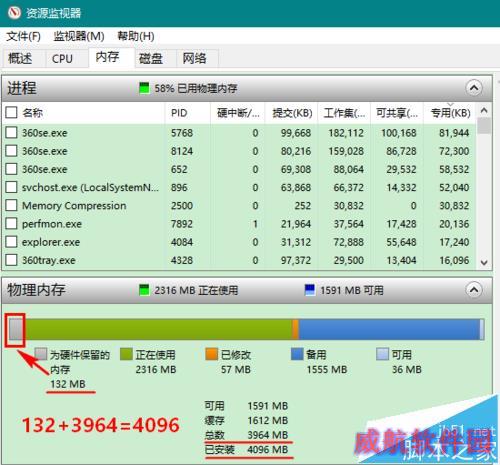The image size is (500, 465).
Task: Click the orange 已修改 legend swatch
Action: click(212, 354)
